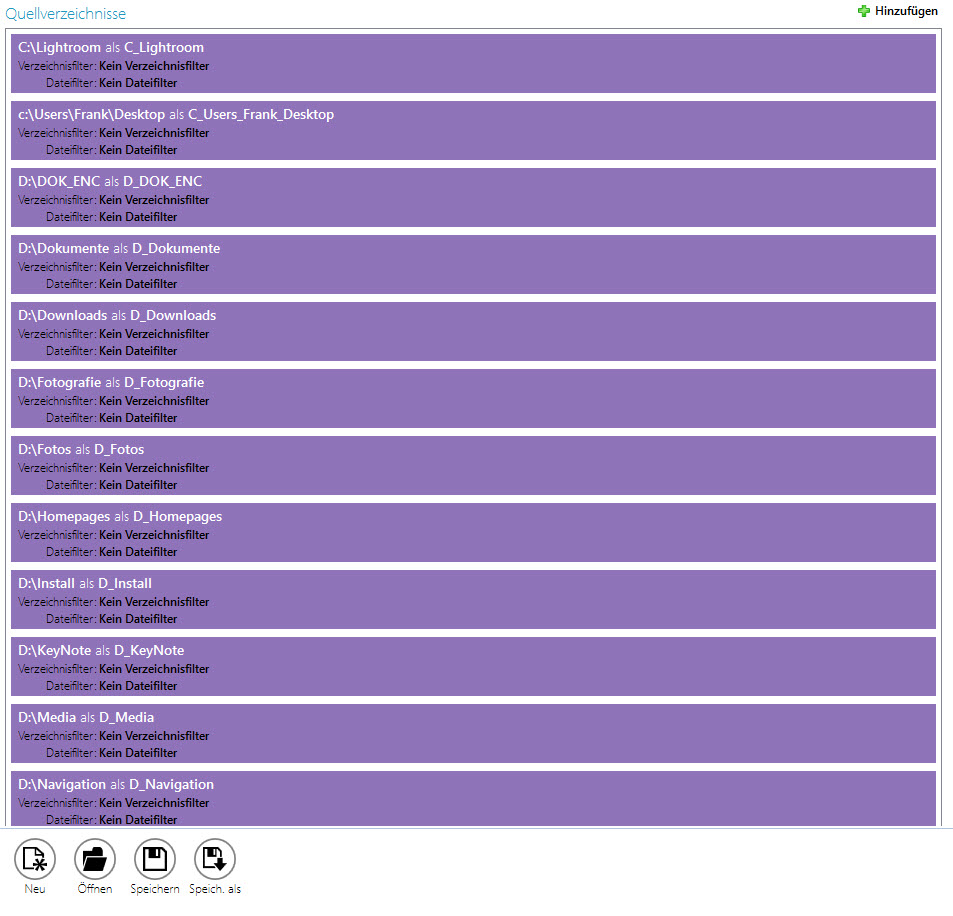Image resolution: width=953 pixels, height=916 pixels.
Task: Click the Neu (new file) icon
Action: tap(35, 859)
